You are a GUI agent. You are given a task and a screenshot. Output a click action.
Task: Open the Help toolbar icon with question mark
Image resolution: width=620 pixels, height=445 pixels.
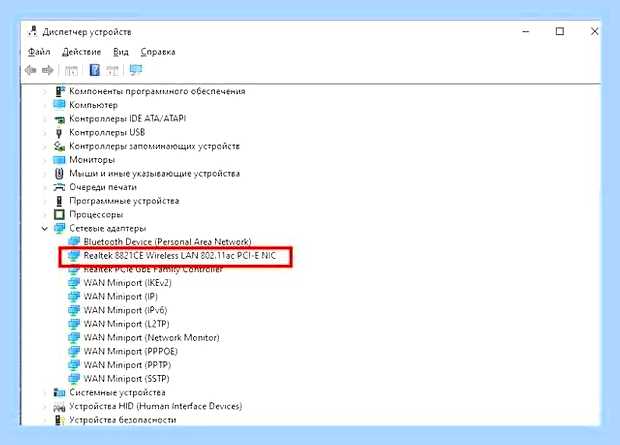tap(95, 70)
